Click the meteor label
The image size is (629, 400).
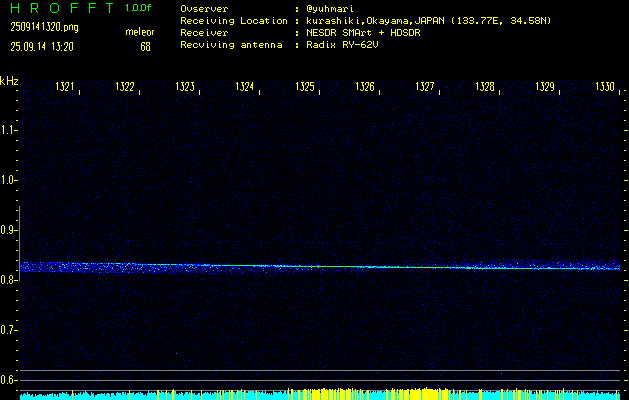click(x=140, y=32)
